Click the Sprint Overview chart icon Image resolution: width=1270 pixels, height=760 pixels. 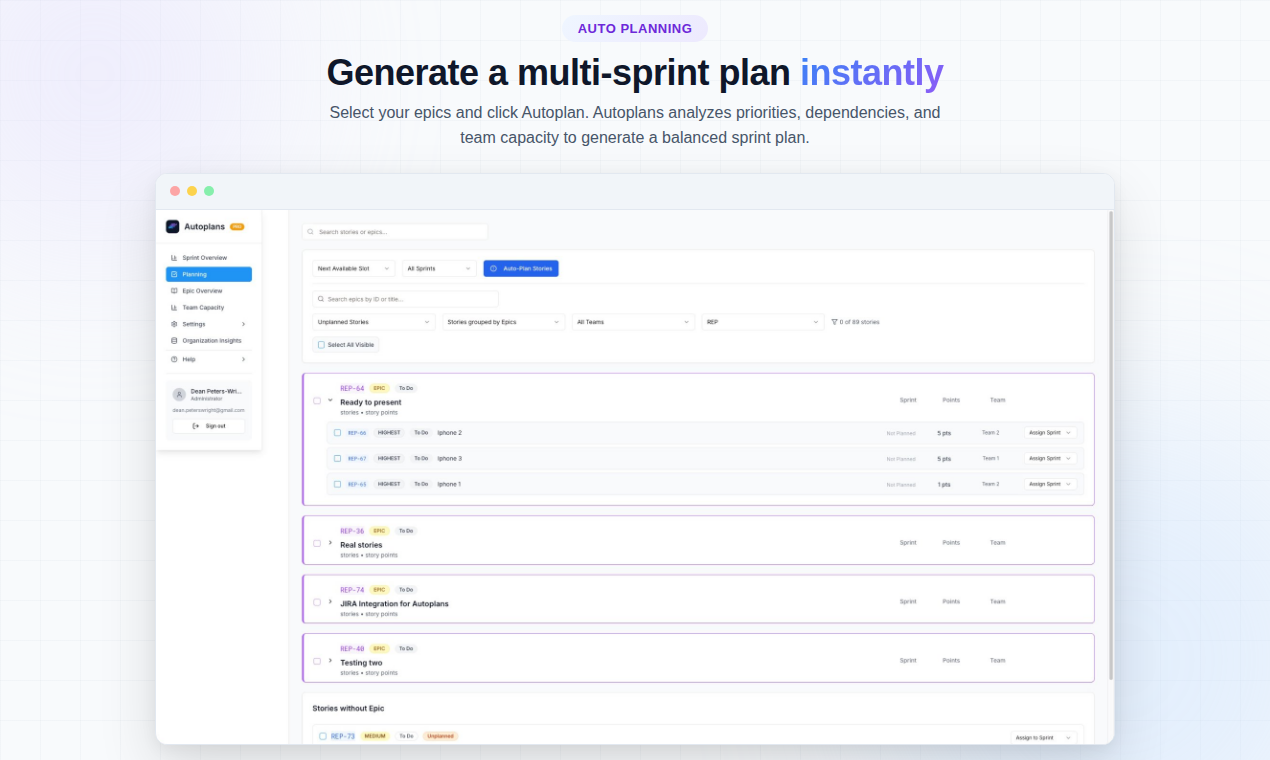click(174, 258)
